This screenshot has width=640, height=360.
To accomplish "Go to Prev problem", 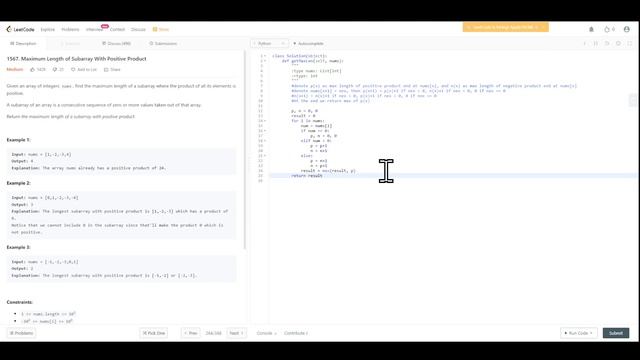I will pyautogui.click(x=191, y=333).
